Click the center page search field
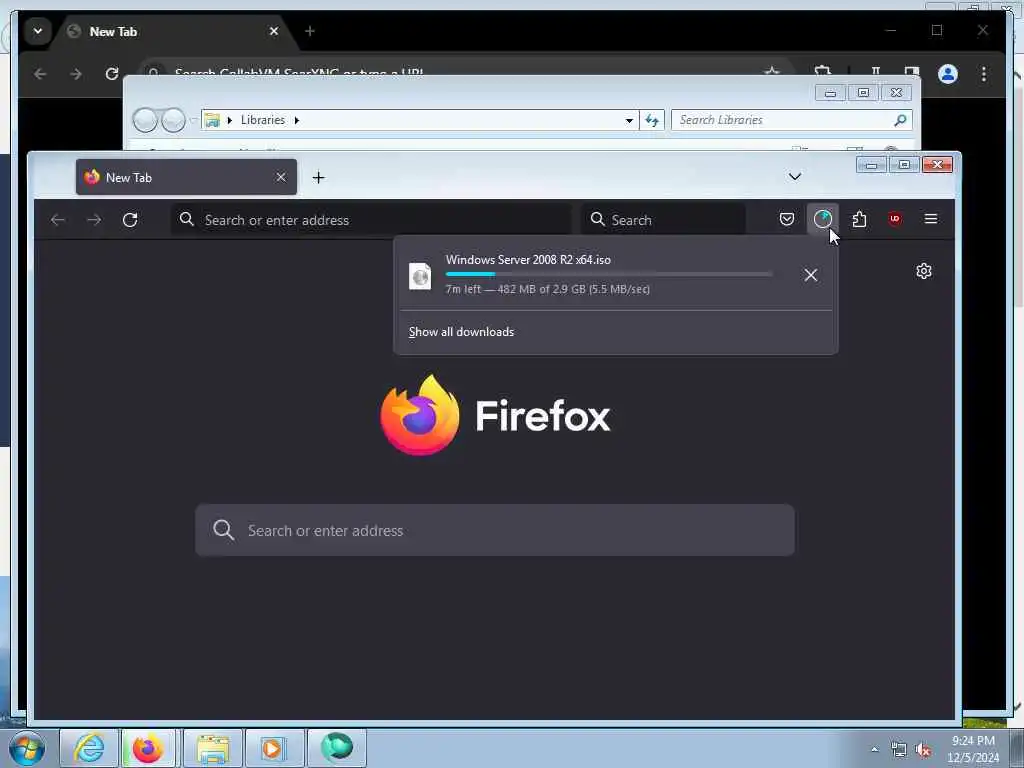The image size is (1024, 768). pyautogui.click(x=495, y=530)
